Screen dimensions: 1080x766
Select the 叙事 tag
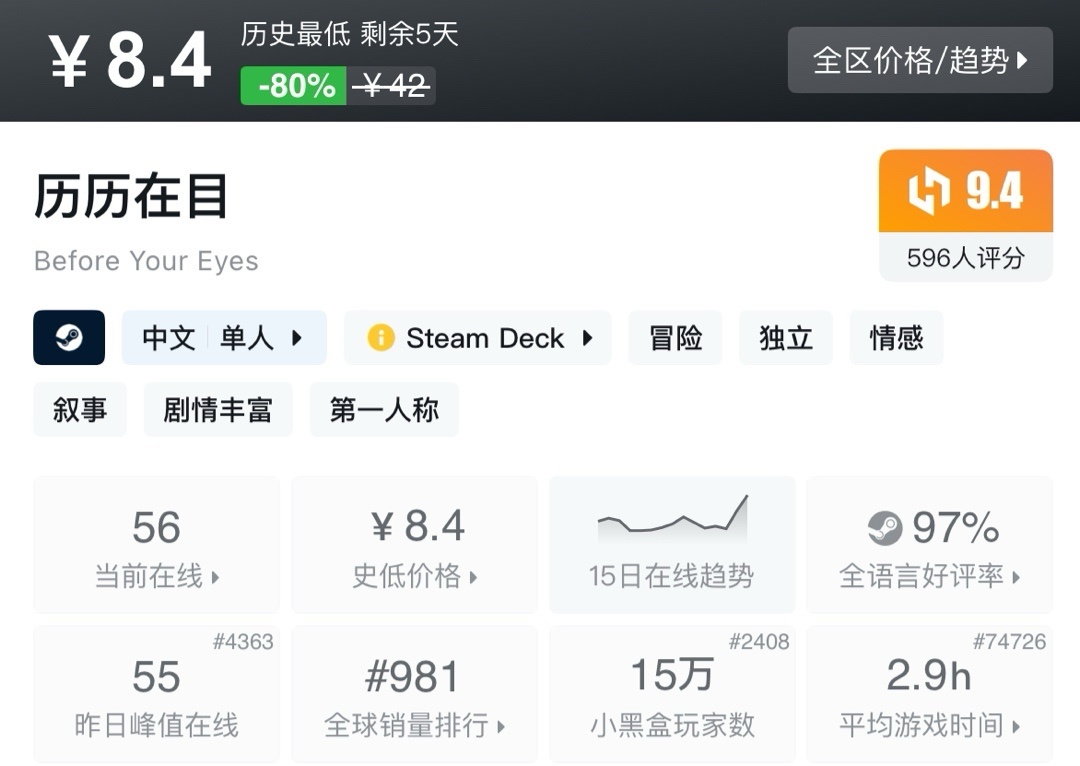pyautogui.click(x=80, y=410)
